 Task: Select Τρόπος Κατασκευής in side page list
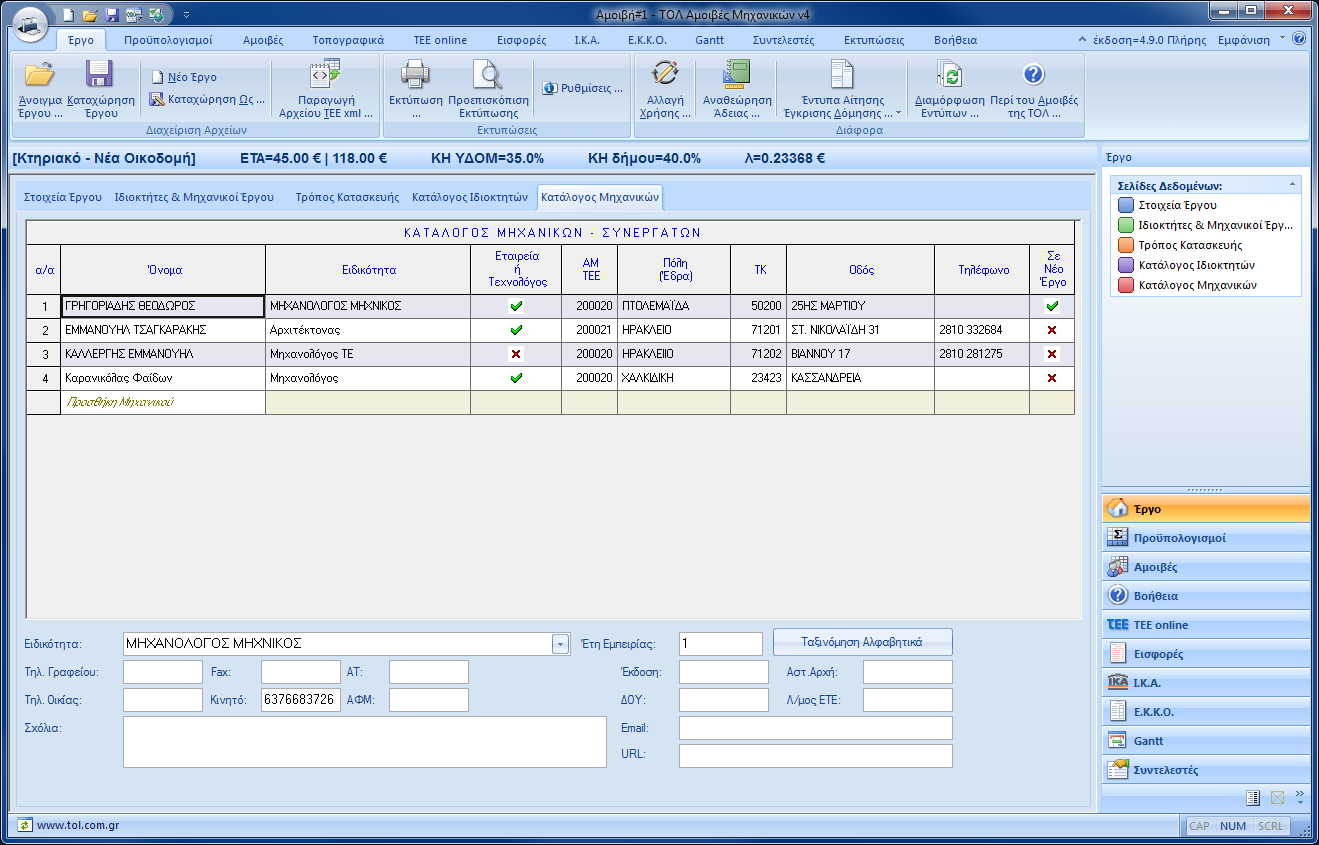pos(1179,245)
